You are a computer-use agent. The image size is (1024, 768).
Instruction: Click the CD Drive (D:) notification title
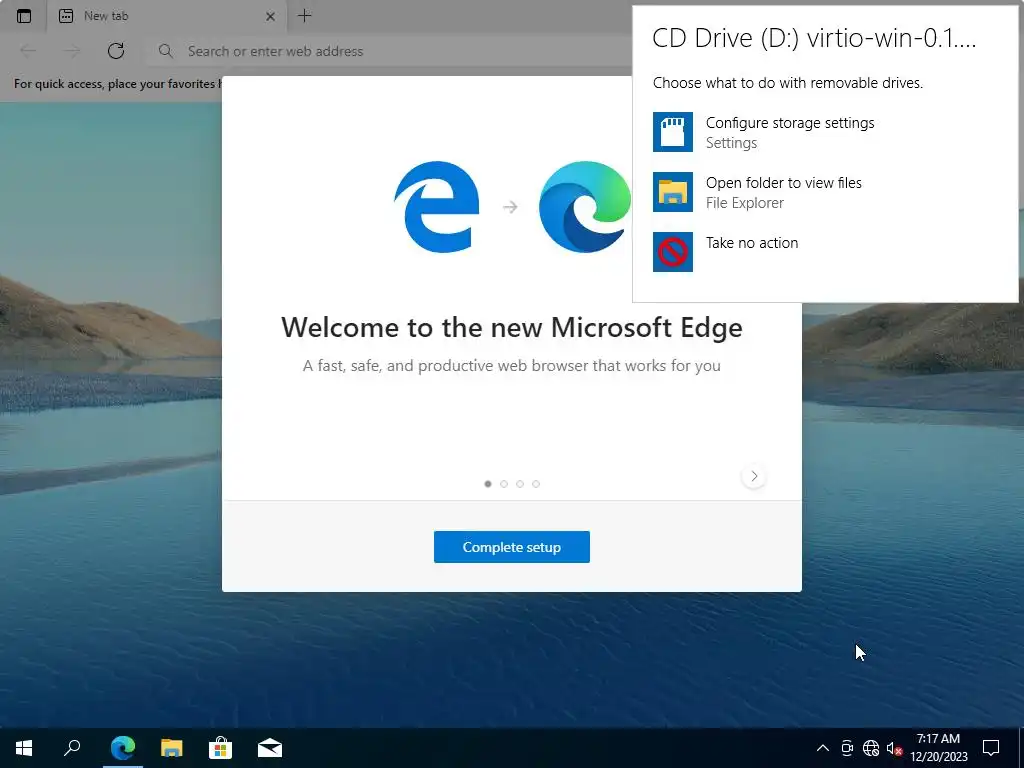pyautogui.click(x=814, y=38)
